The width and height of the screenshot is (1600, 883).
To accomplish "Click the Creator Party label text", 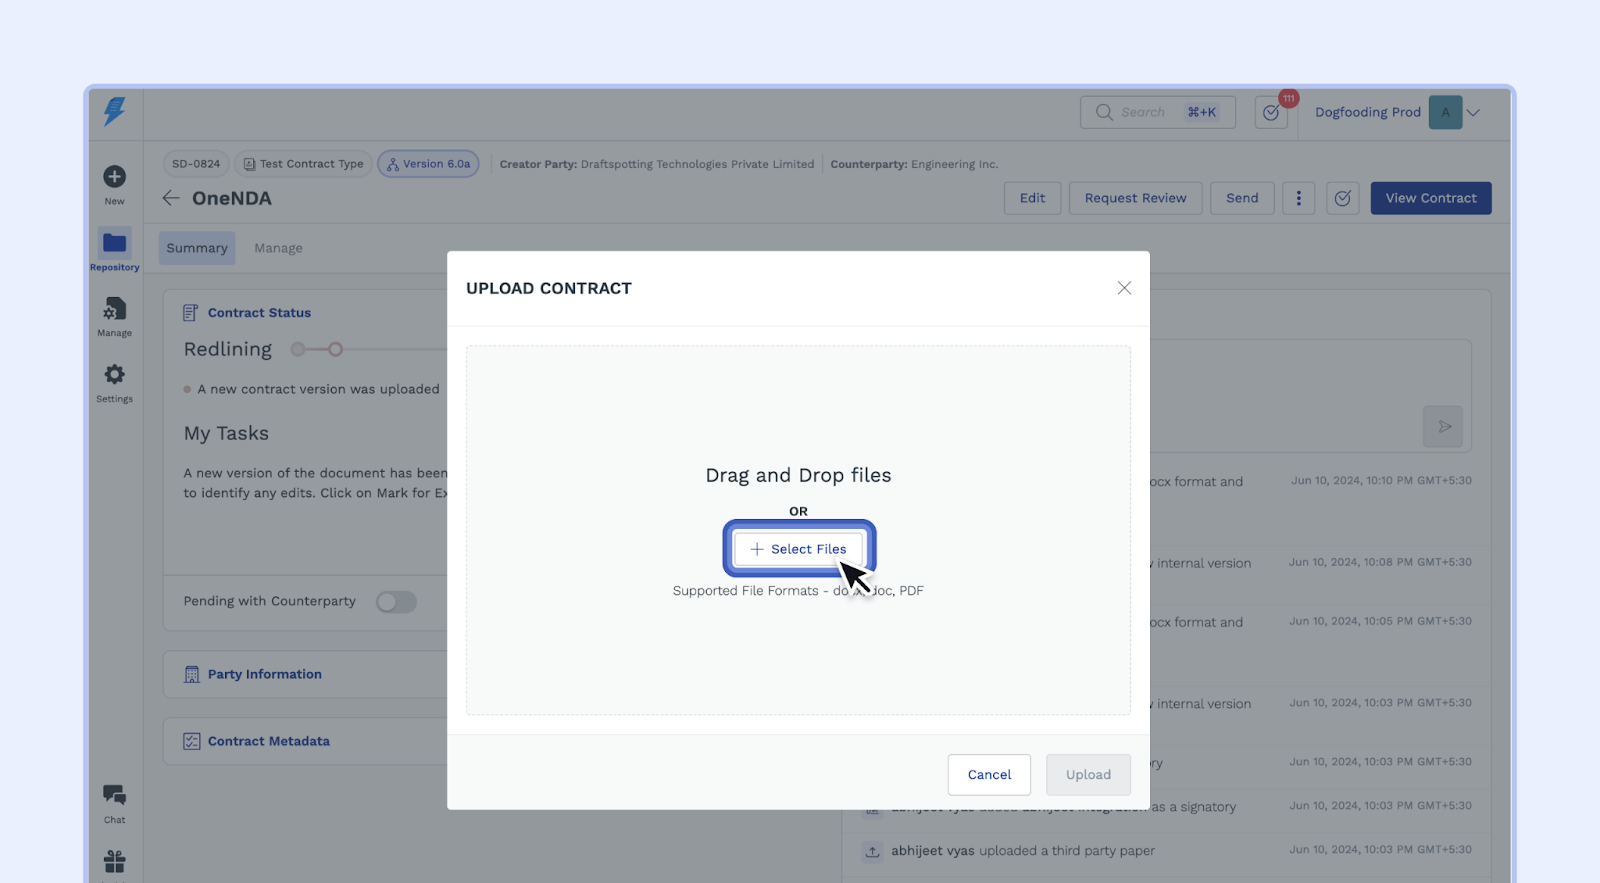I will point(538,164).
